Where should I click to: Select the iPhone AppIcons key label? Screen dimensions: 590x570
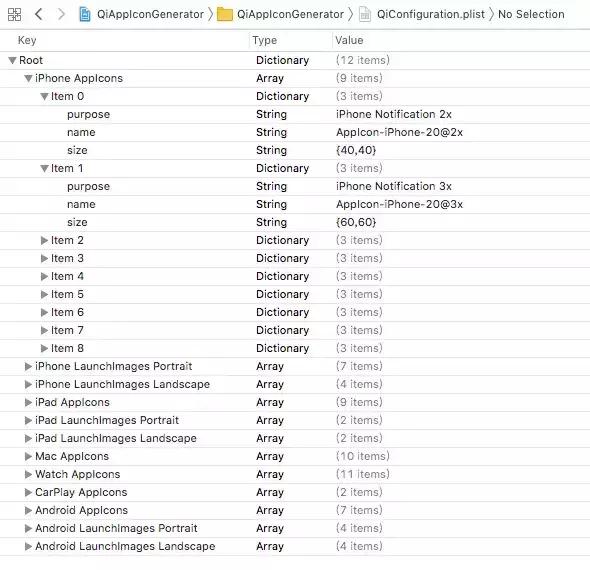pos(79,78)
